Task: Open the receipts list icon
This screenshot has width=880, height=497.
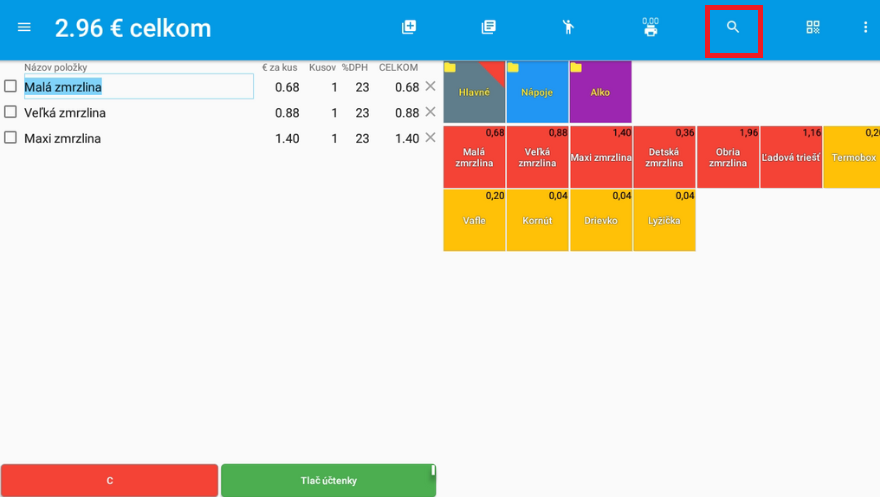Action: click(x=488, y=28)
